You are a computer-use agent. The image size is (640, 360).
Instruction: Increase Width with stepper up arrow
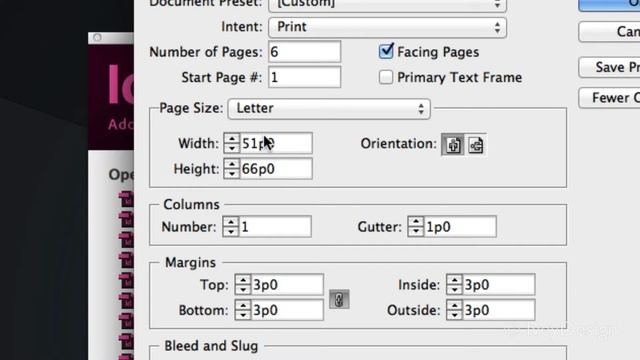(x=231, y=139)
